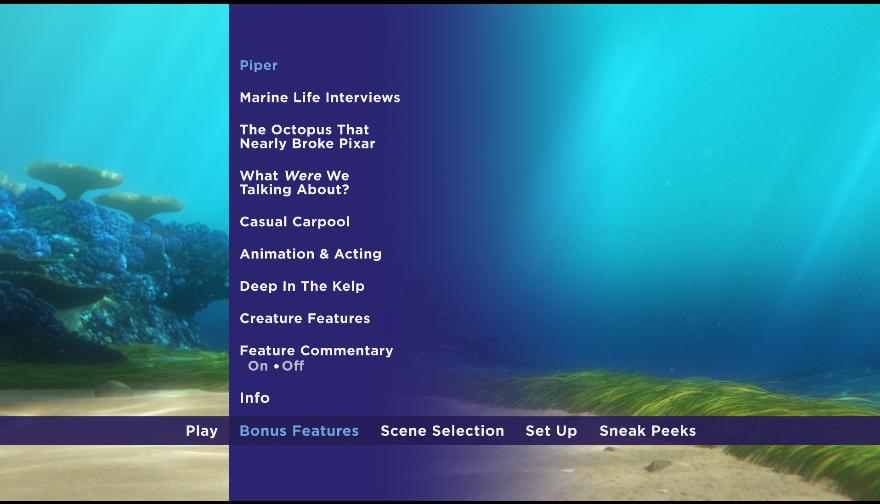Choose The Octopus That Nearly Broke Pixar

pyautogui.click(x=308, y=136)
